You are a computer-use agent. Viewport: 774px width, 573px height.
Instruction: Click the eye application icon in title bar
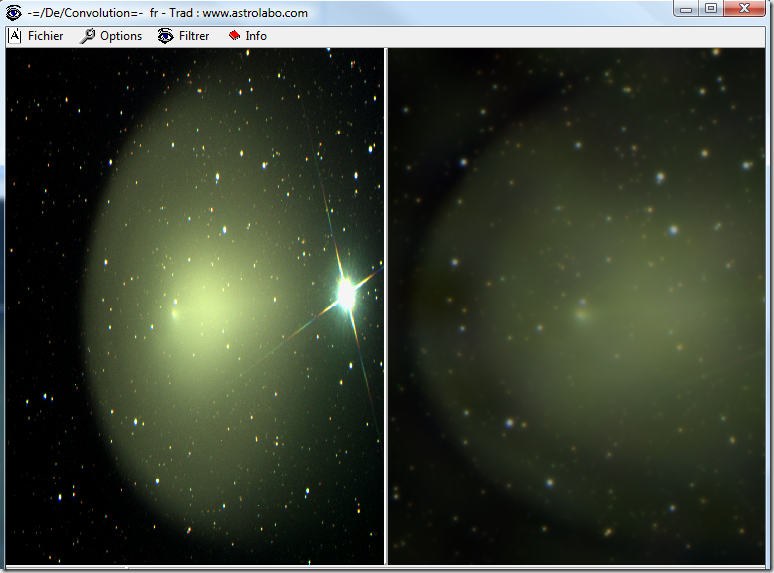pyautogui.click(x=13, y=13)
